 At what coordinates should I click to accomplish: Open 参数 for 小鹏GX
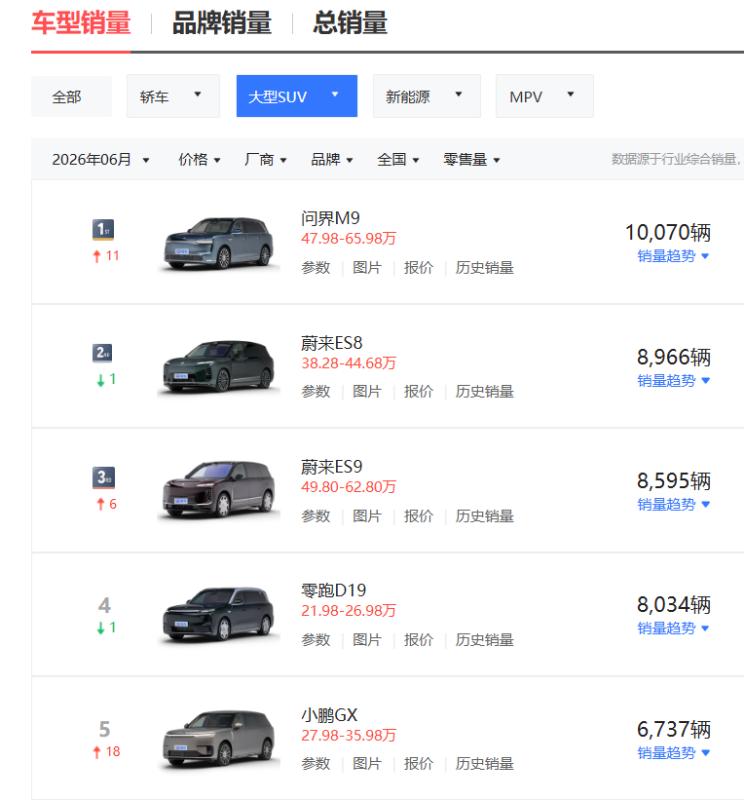point(316,764)
